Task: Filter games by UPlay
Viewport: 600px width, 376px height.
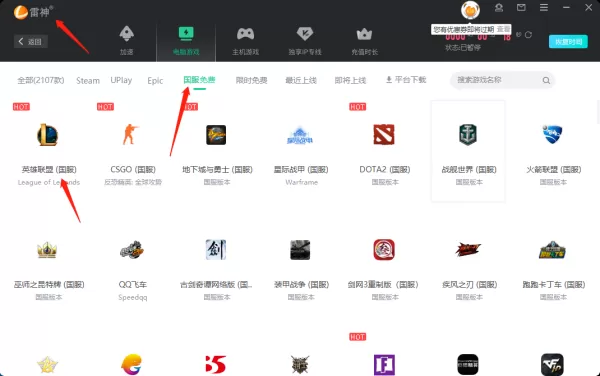Action: (121, 80)
